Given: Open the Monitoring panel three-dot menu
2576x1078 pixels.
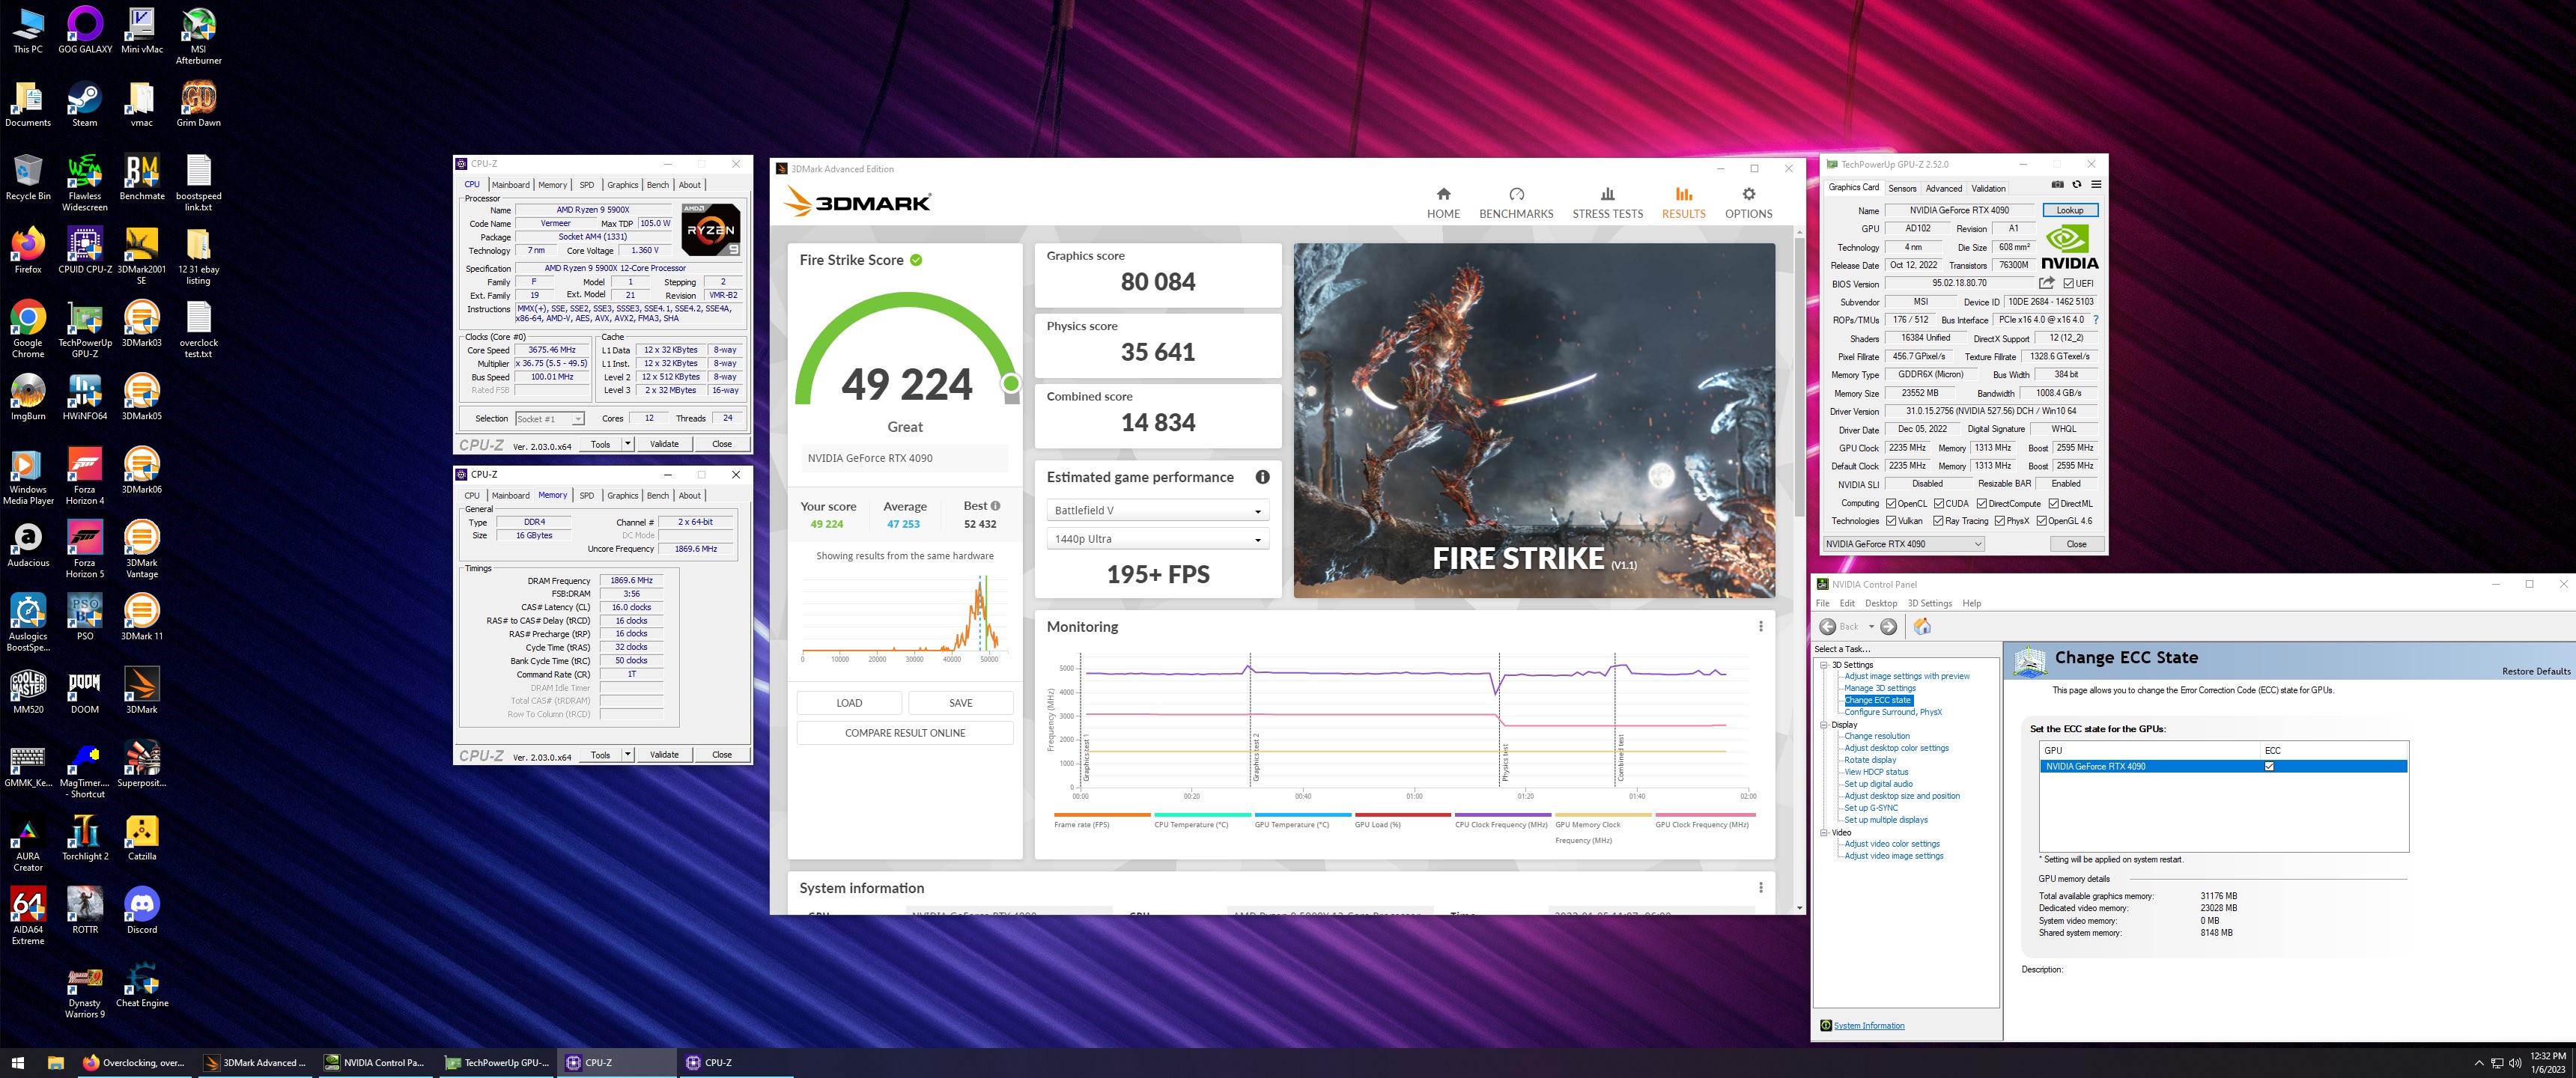Looking at the screenshot, I should click(x=1760, y=627).
